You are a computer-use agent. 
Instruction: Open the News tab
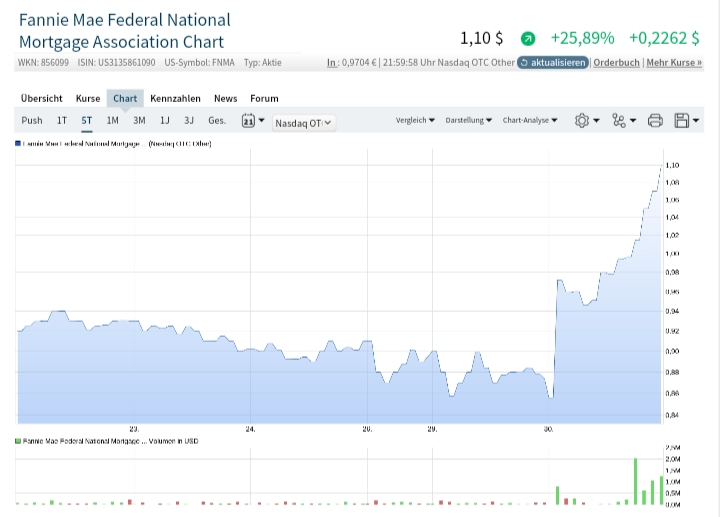click(225, 98)
